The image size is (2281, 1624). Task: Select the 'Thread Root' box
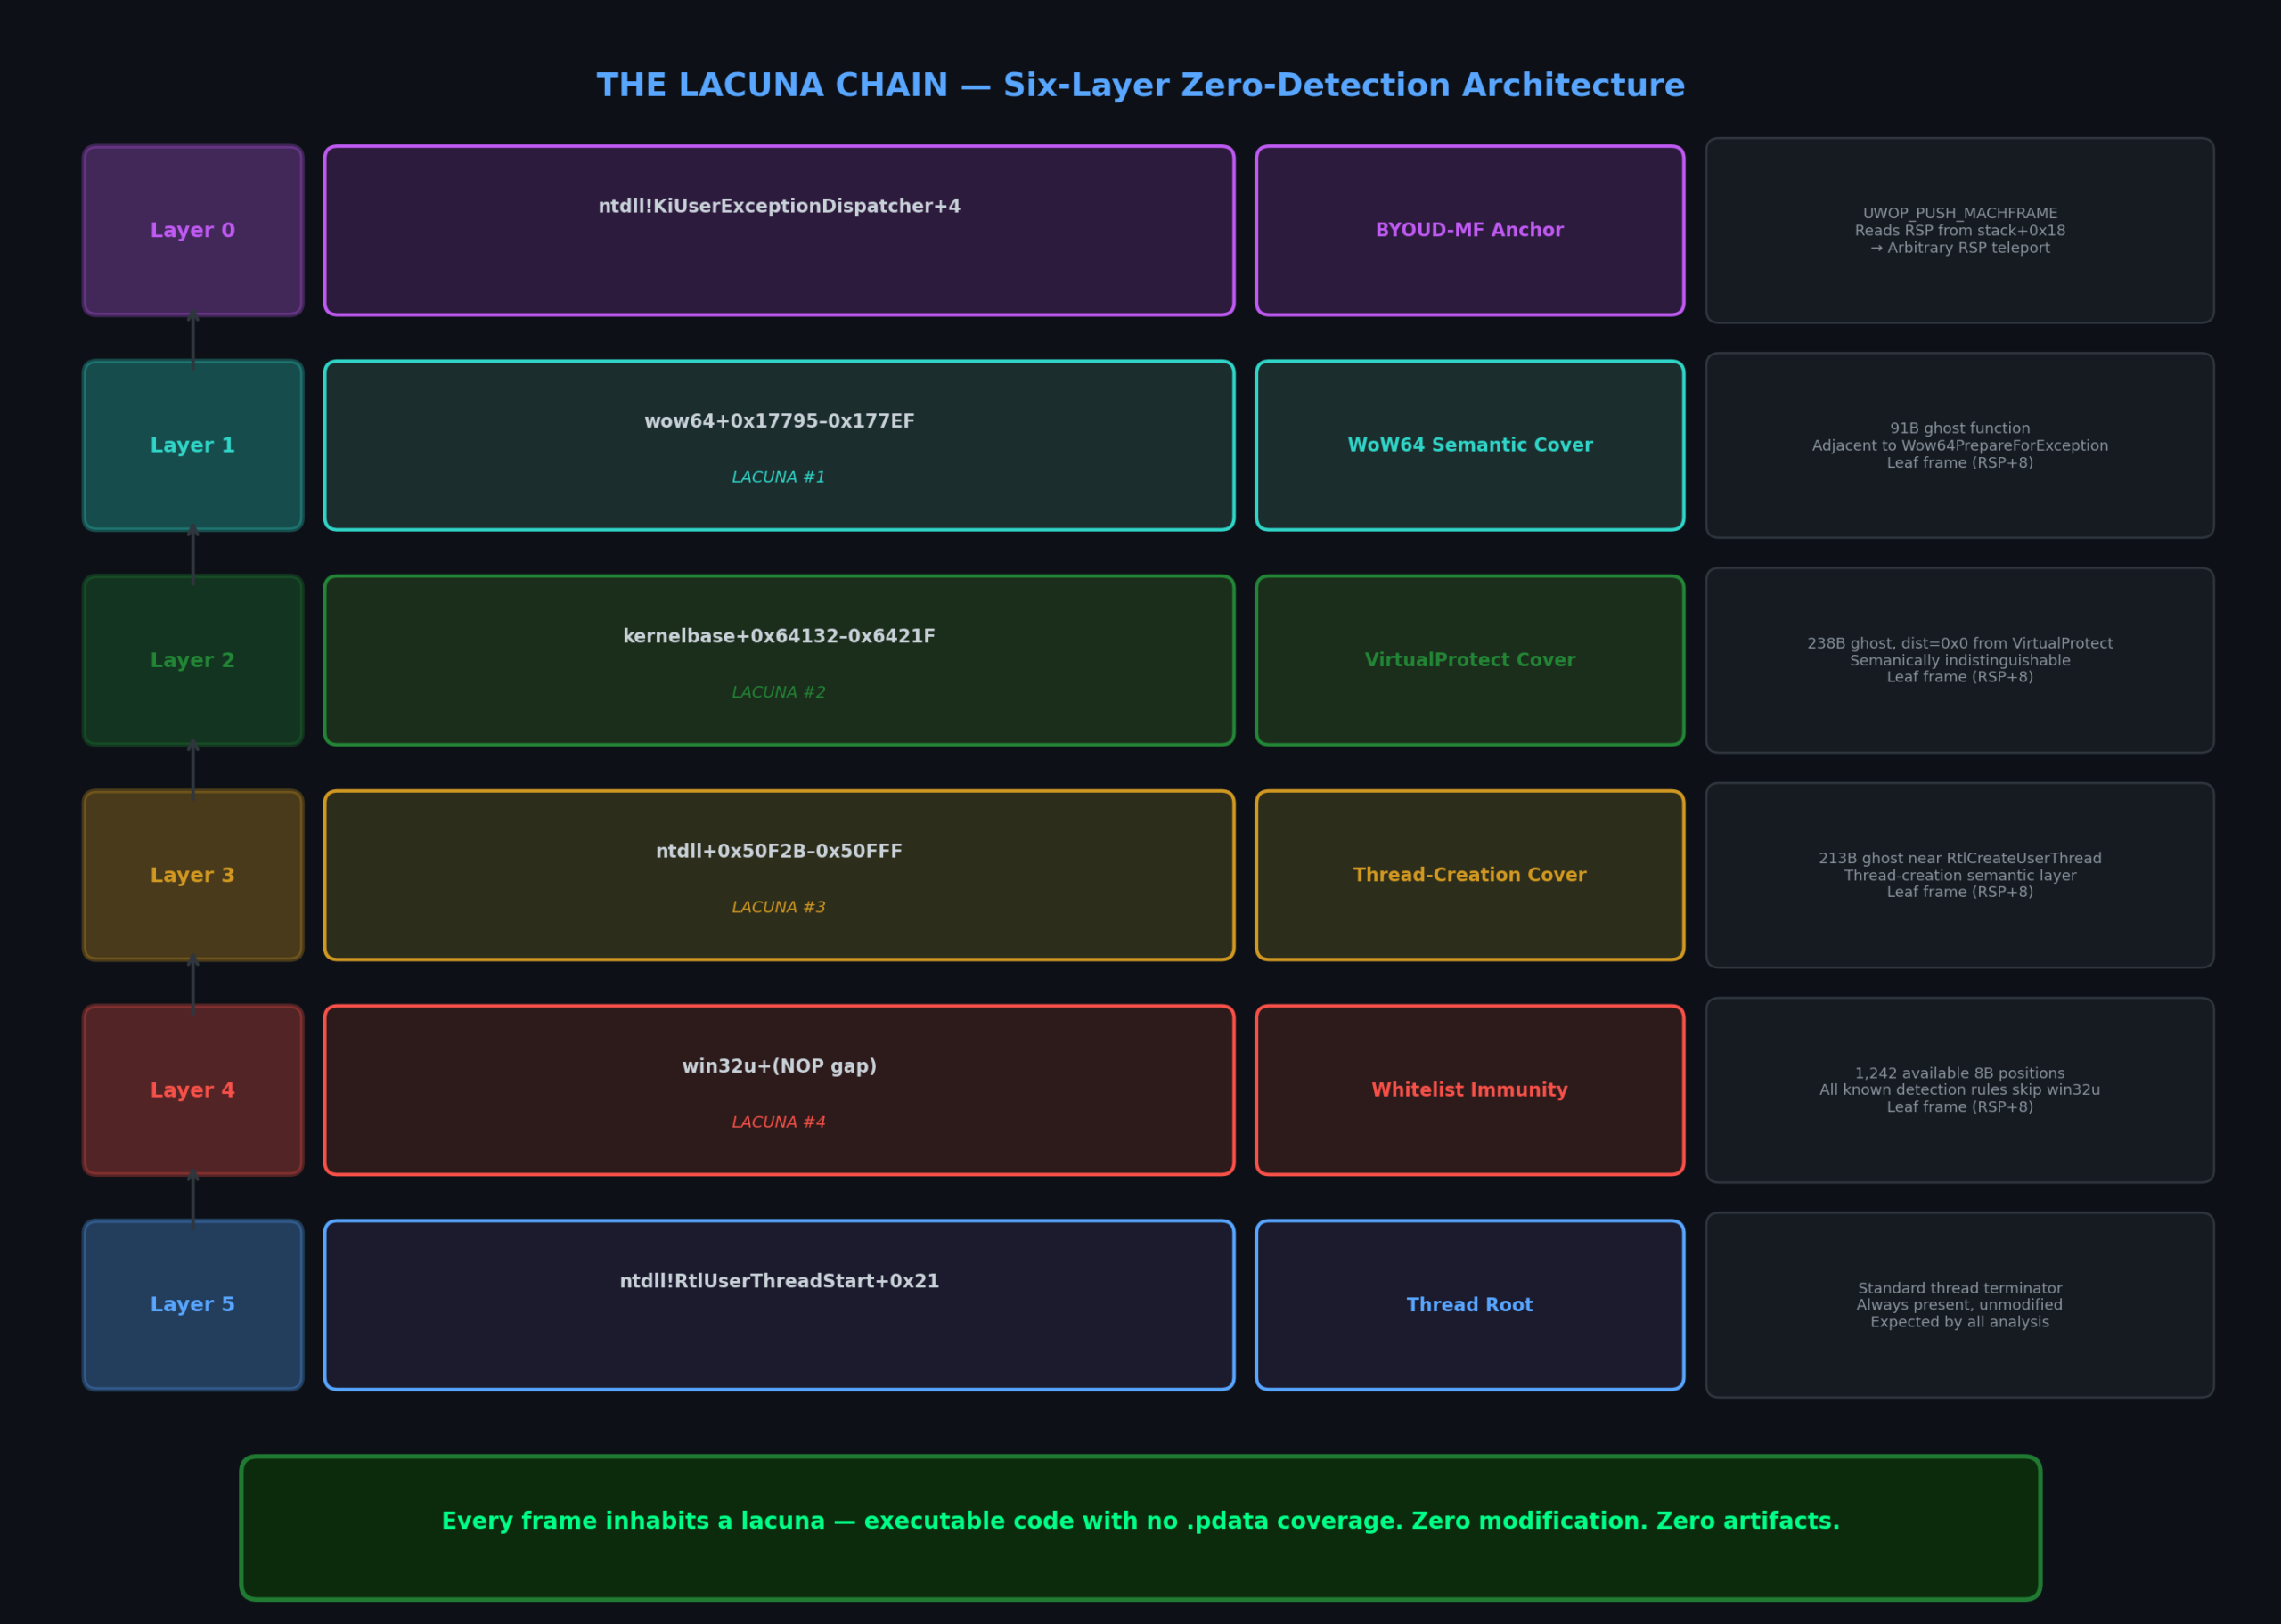[x=1470, y=1305]
